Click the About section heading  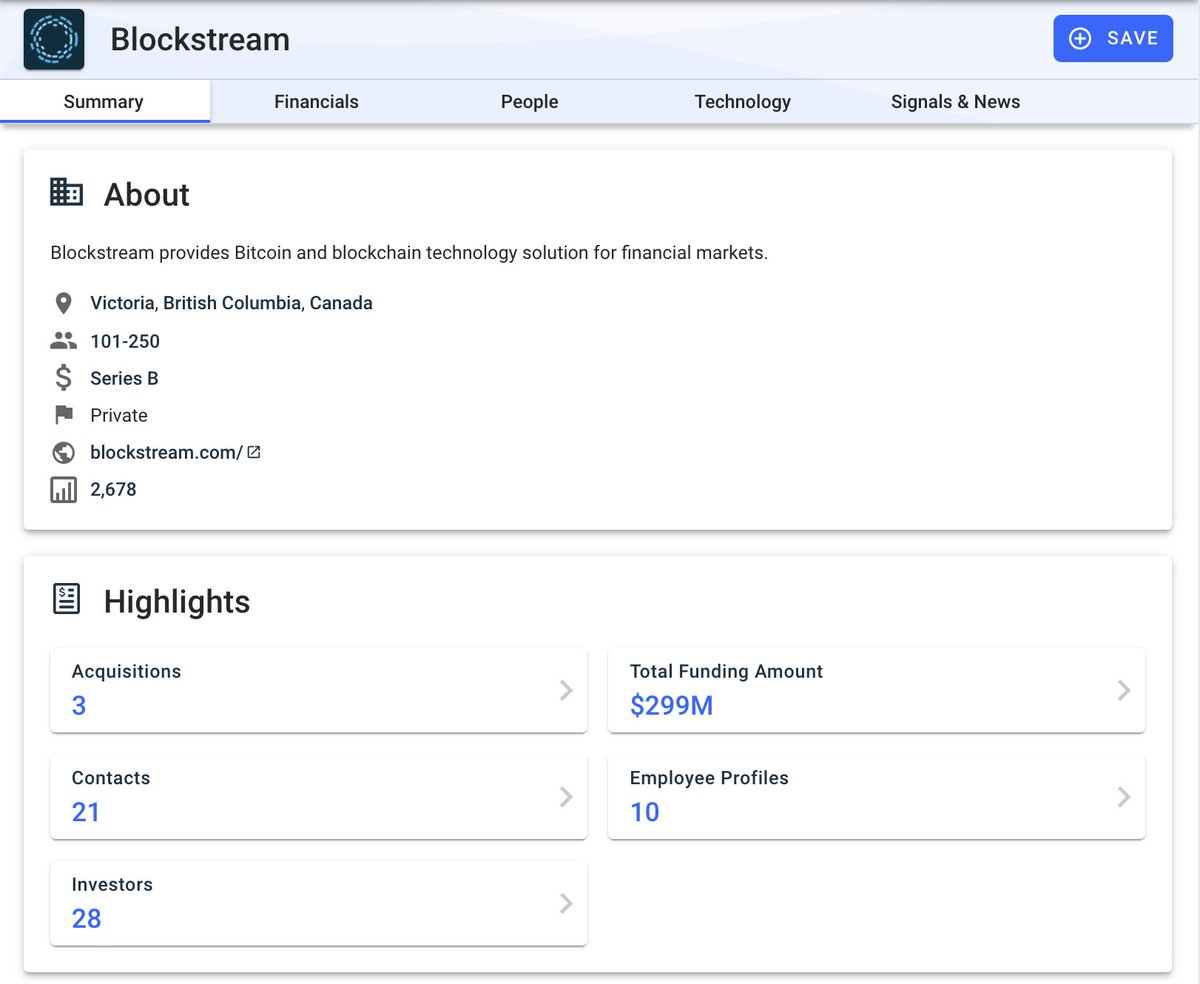click(x=147, y=194)
